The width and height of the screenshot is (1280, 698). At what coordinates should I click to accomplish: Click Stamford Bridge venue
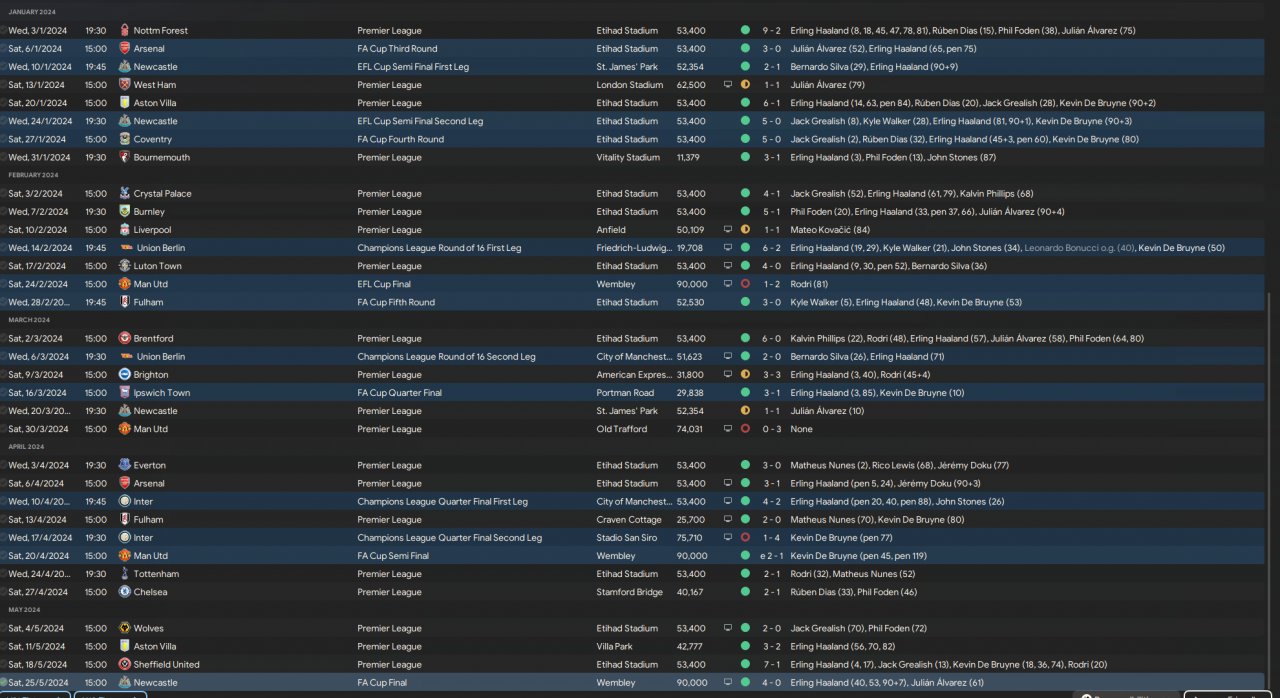pos(629,592)
